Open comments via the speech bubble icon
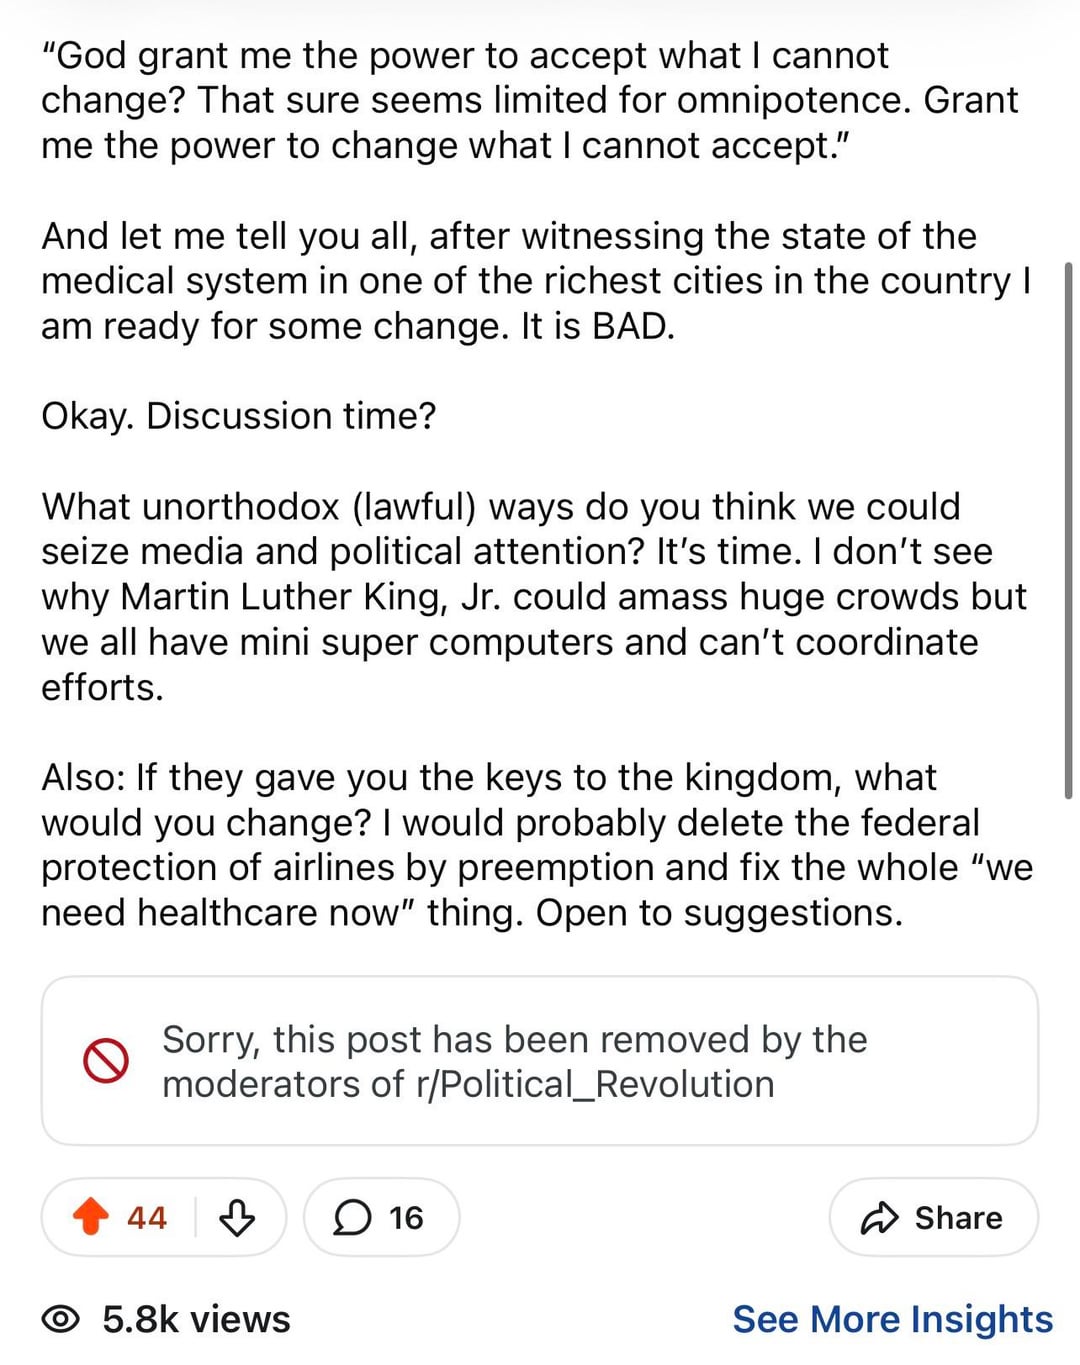This screenshot has height=1365, width=1080. (351, 1218)
